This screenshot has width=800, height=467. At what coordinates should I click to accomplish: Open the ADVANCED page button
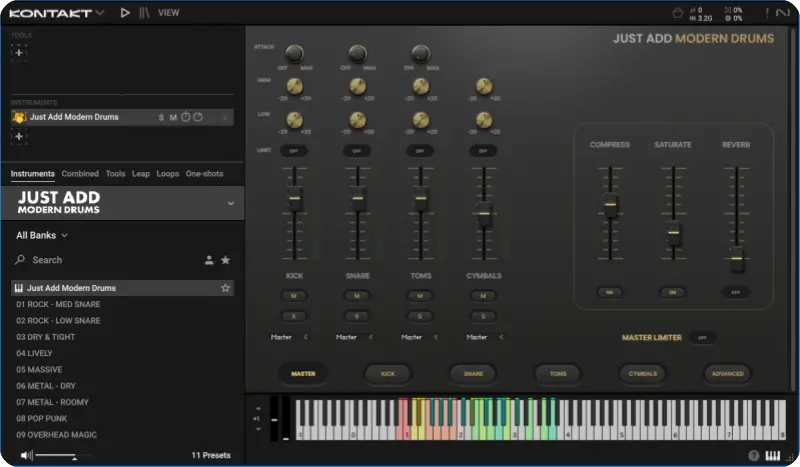[x=727, y=374]
